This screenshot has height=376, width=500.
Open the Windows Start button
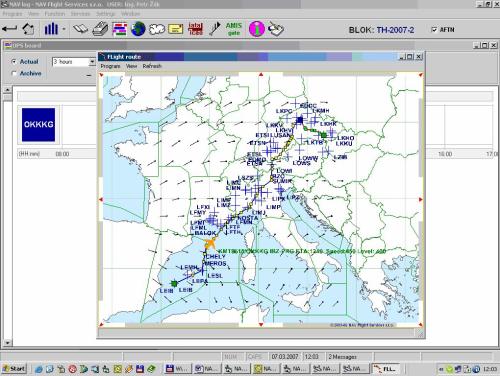coord(14,369)
